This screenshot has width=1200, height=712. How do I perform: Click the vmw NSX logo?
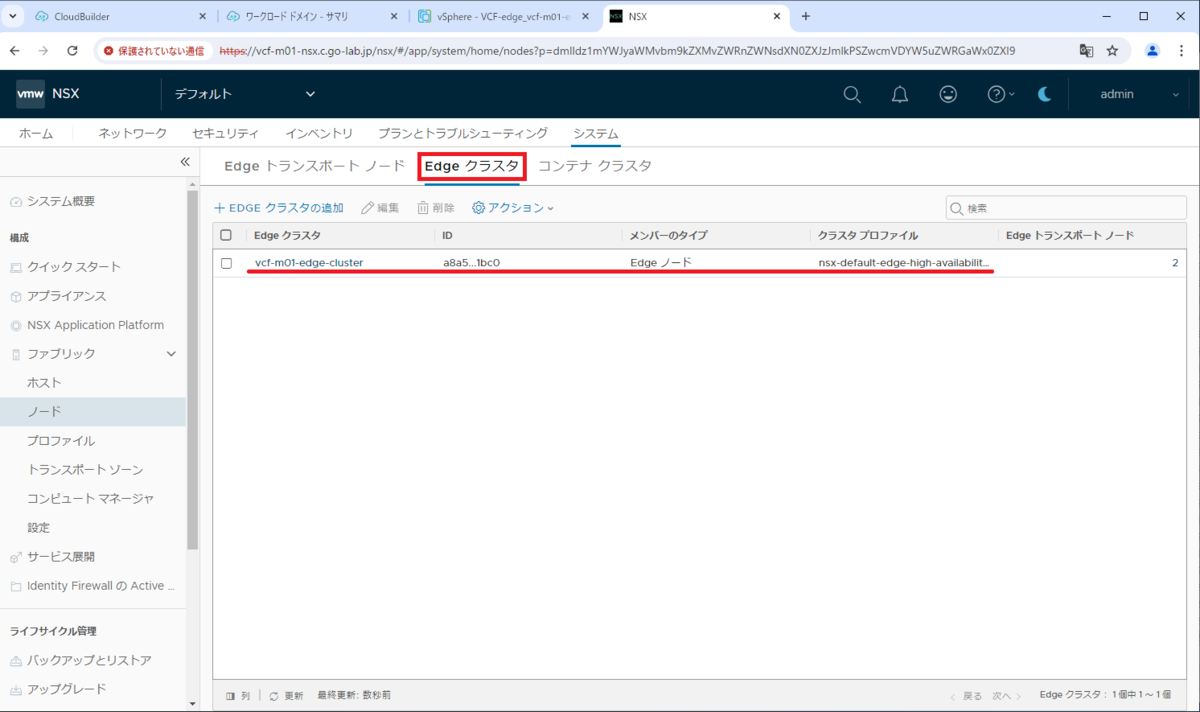[48, 94]
